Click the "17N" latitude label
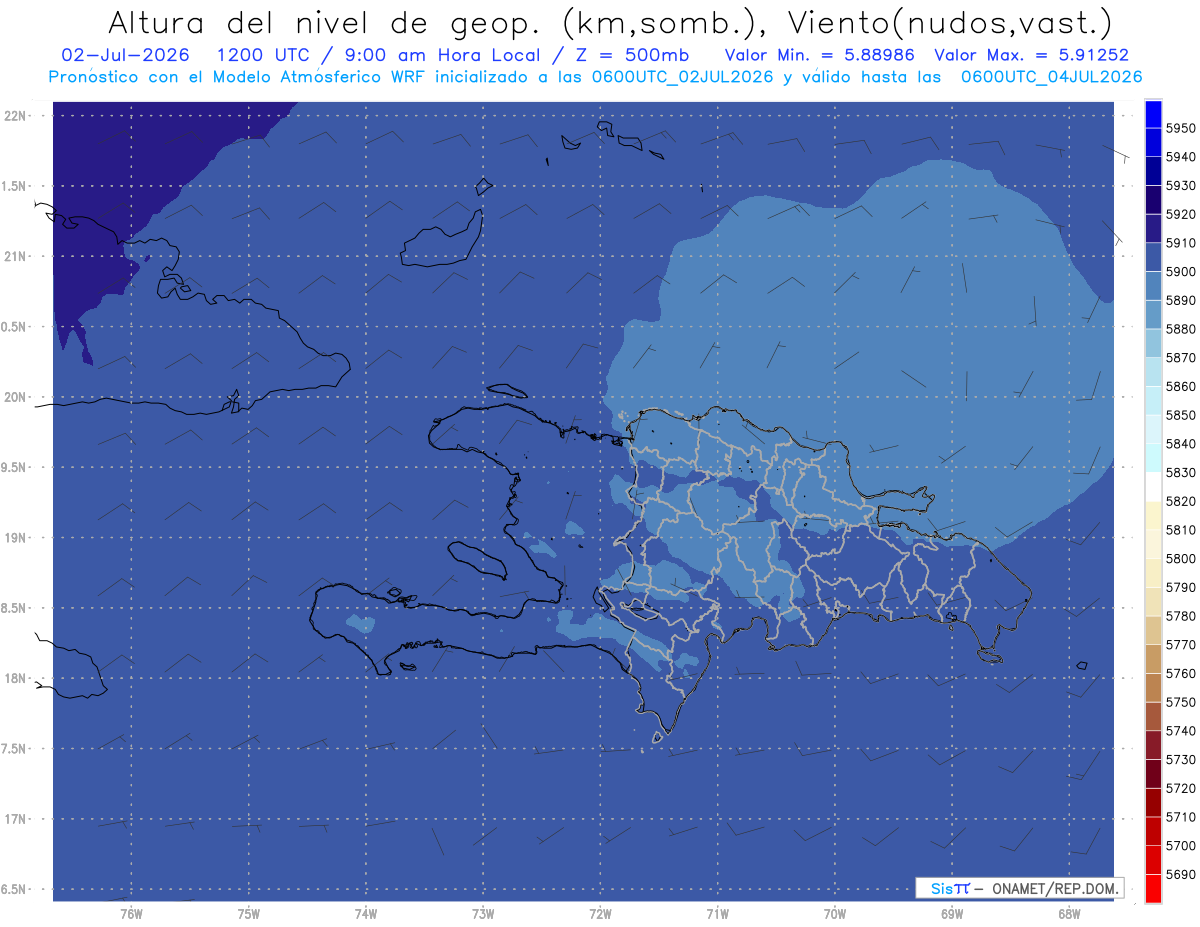Image resolution: width=1200 pixels, height=927 pixels. coord(17,819)
